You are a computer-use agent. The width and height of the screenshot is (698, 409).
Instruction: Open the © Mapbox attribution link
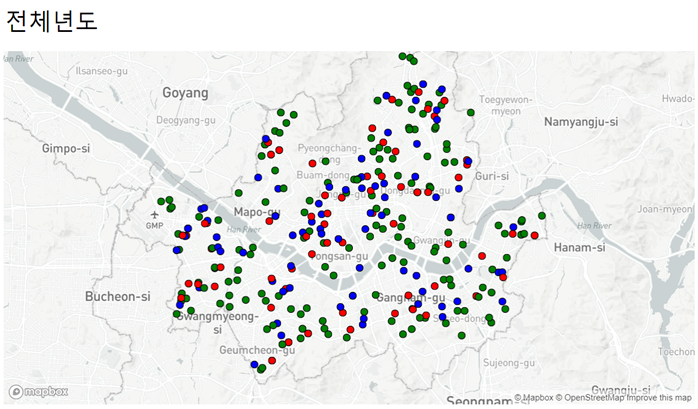(x=534, y=397)
